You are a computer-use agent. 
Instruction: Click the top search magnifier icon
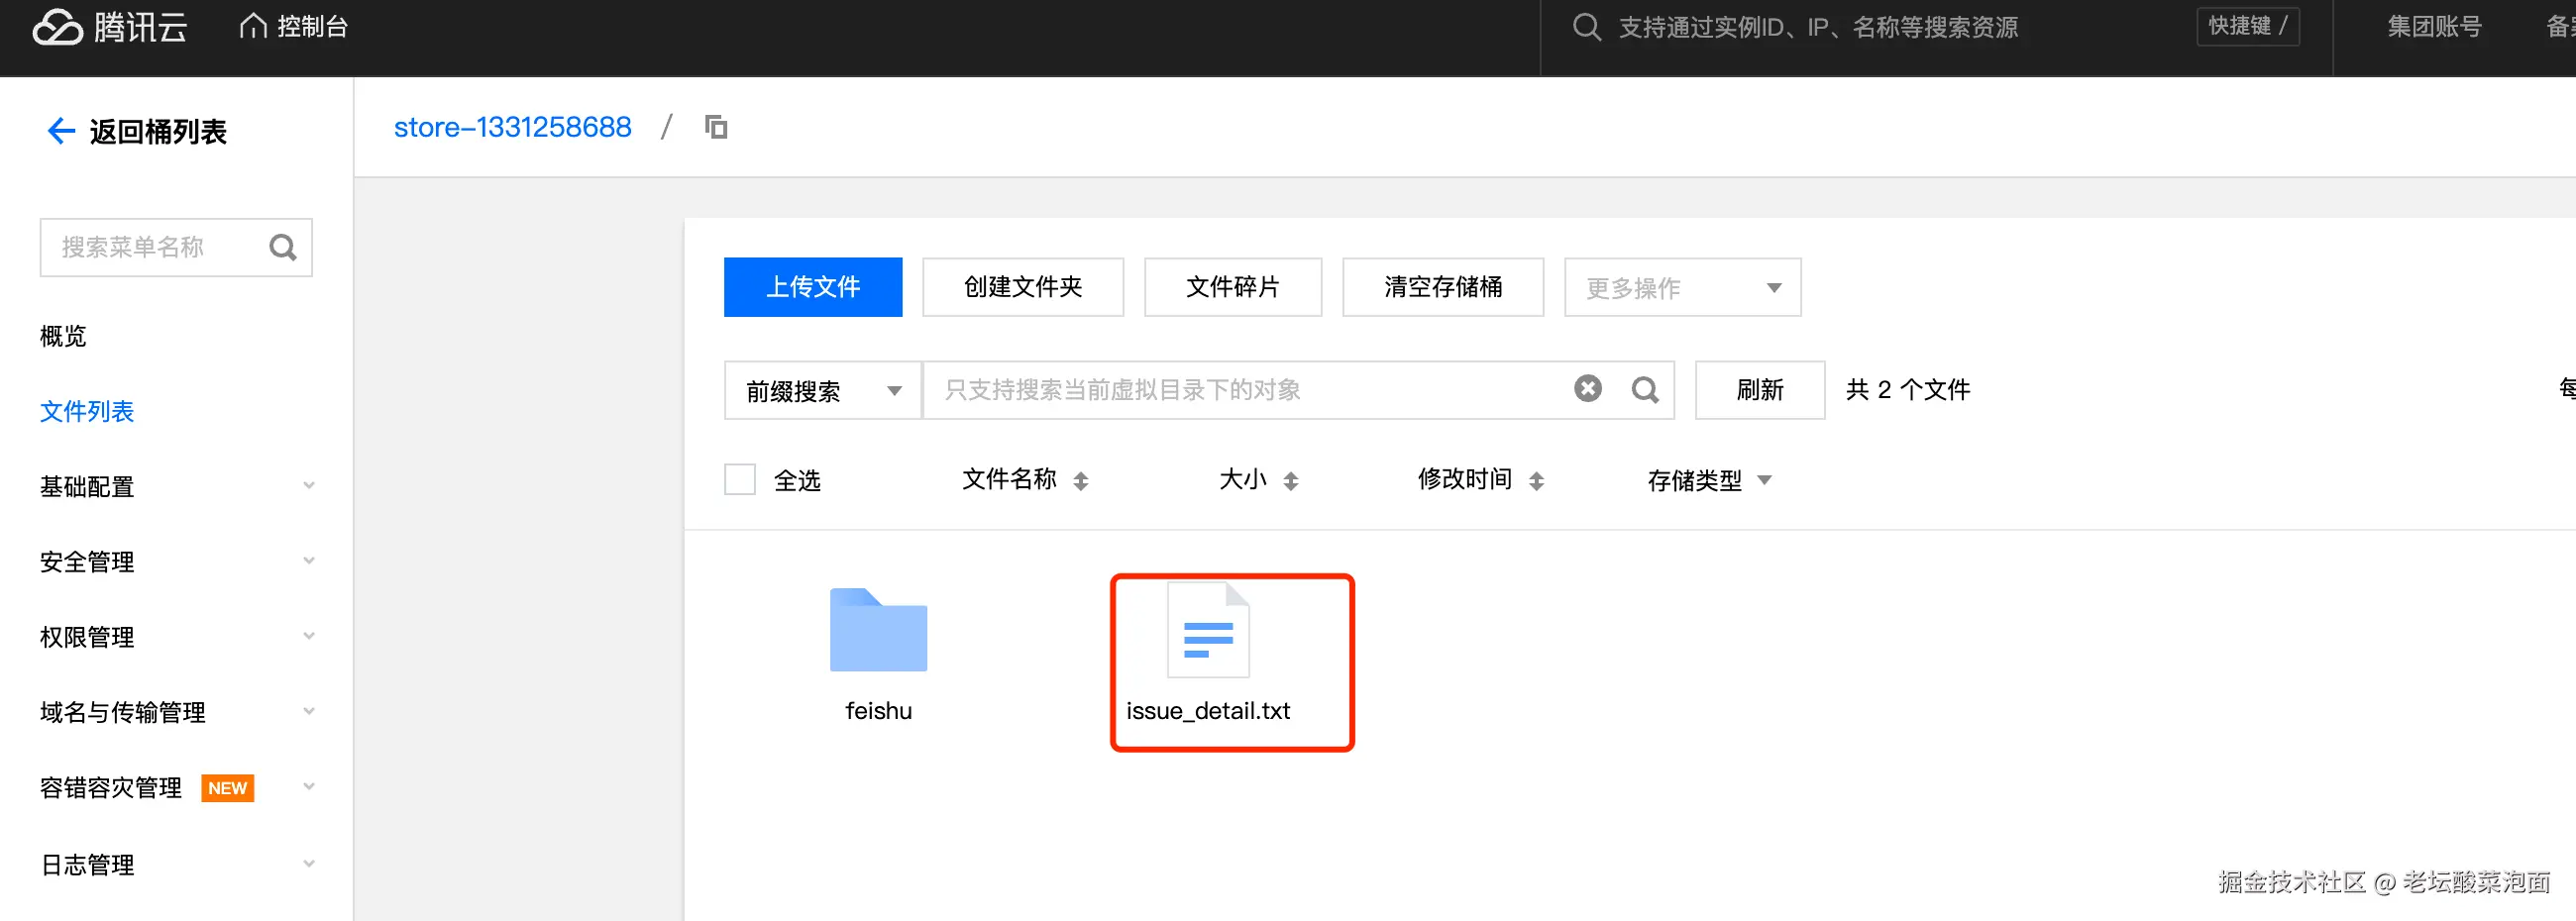[x=1586, y=27]
